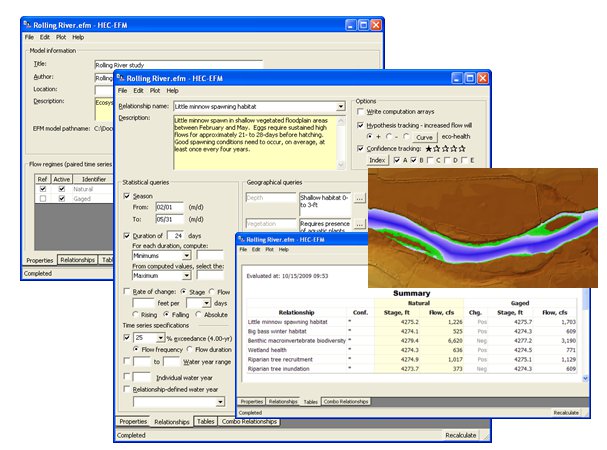Click the fifth confidence tracking star
The height and width of the screenshot is (450, 607).
pos(462,148)
